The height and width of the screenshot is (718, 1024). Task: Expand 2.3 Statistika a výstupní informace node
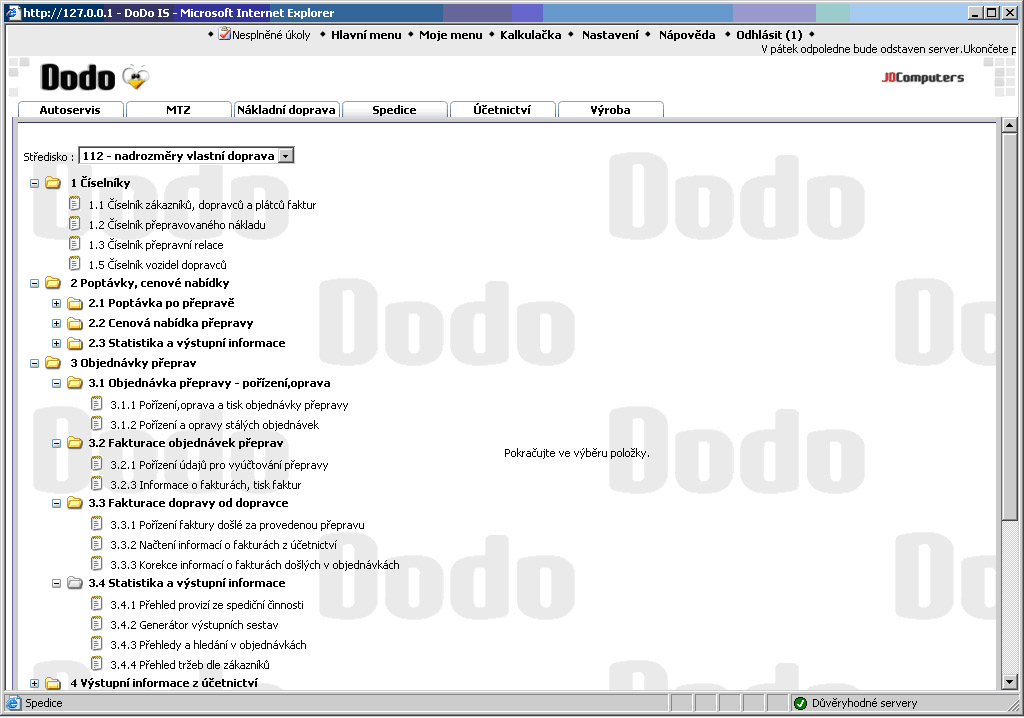[56, 344]
